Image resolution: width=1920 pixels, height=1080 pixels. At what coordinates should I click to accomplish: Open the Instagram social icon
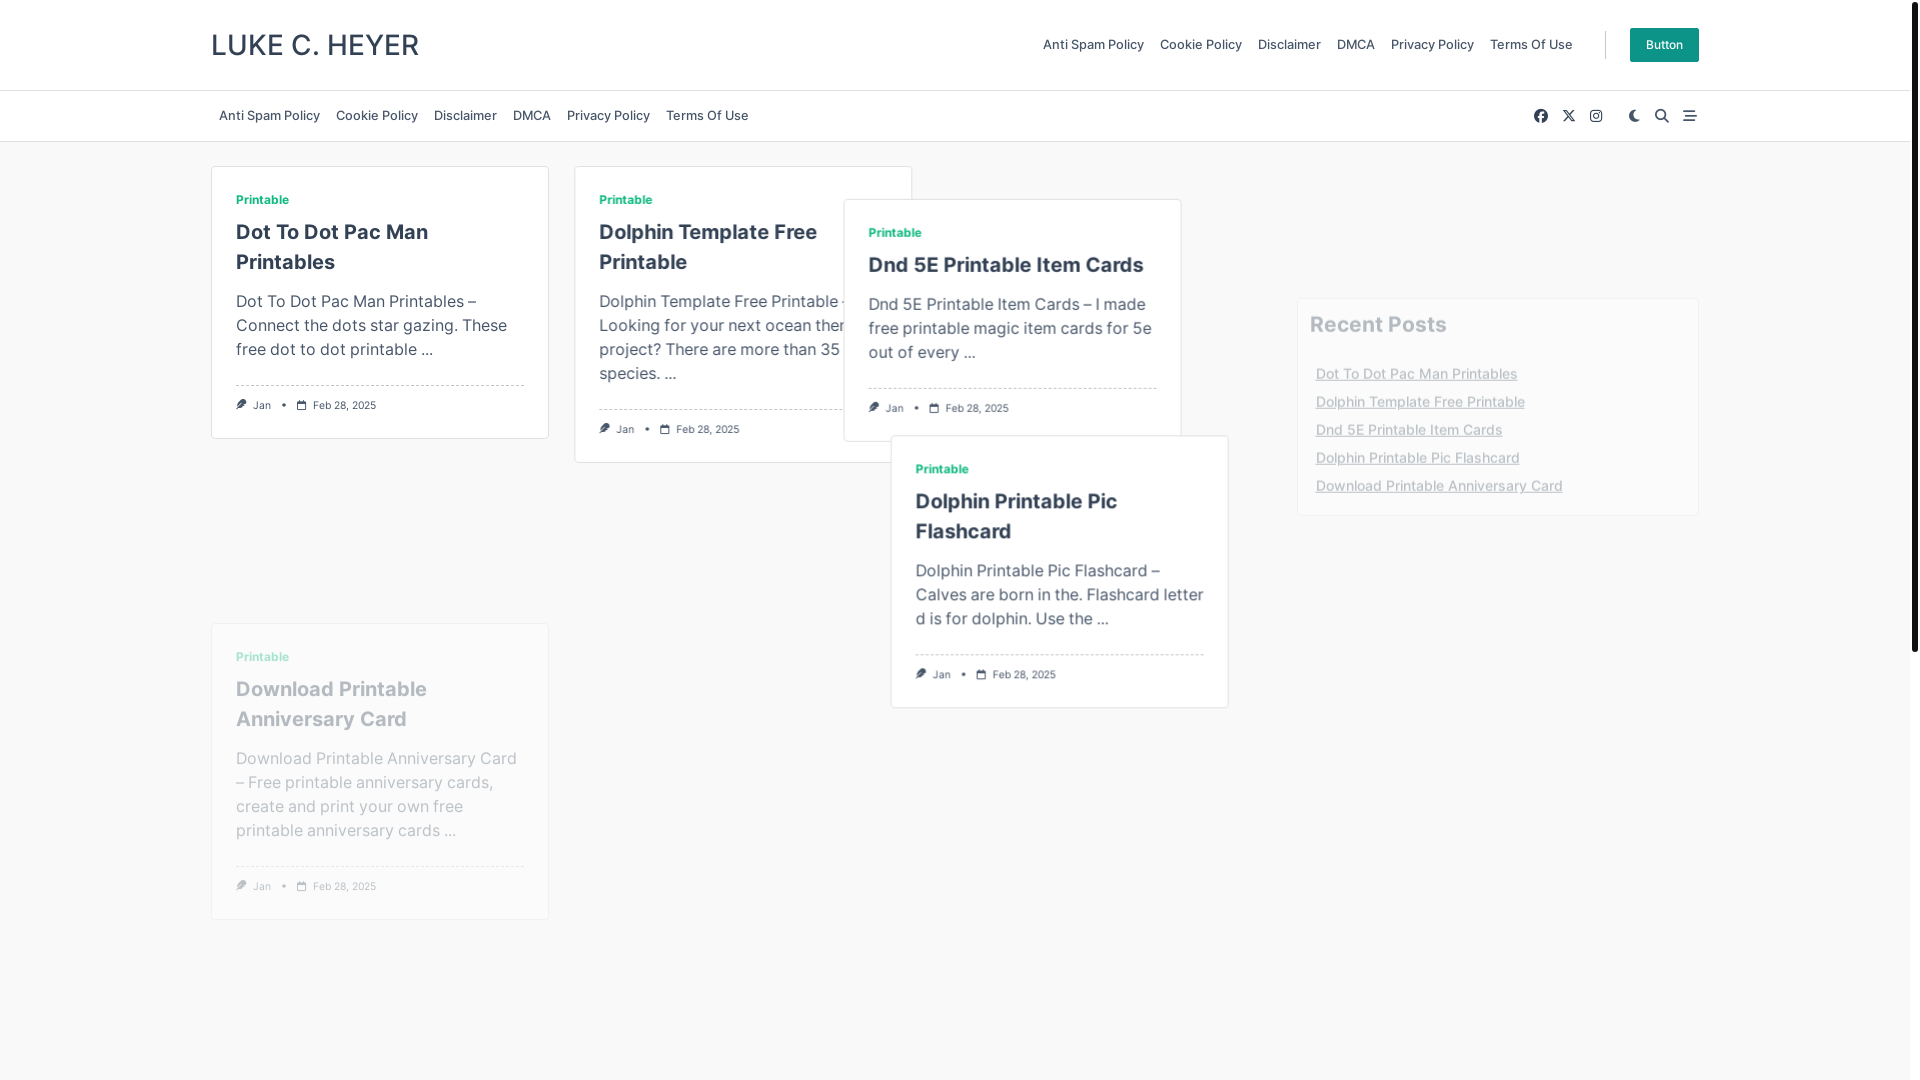[1596, 116]
